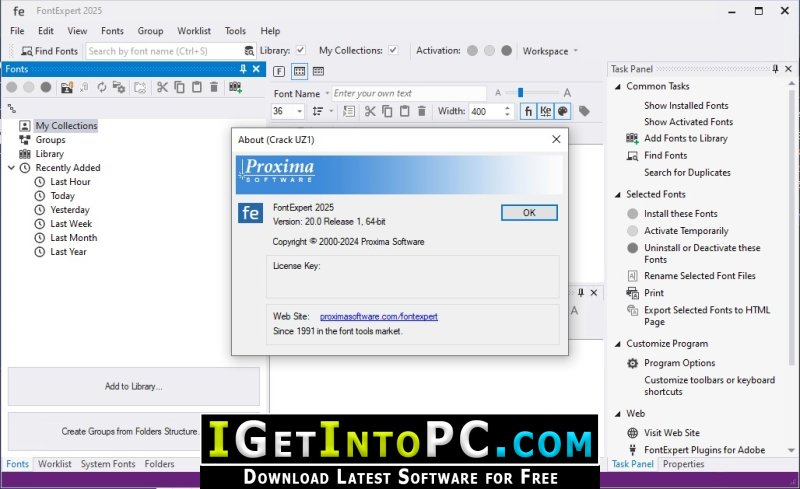Click the refresh icon in Fonts panel toolbar

pos(102,87)
